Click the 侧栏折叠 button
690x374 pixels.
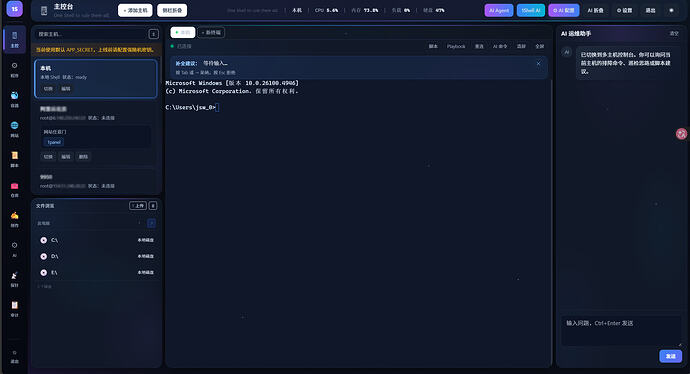click(x=172, y=10)
